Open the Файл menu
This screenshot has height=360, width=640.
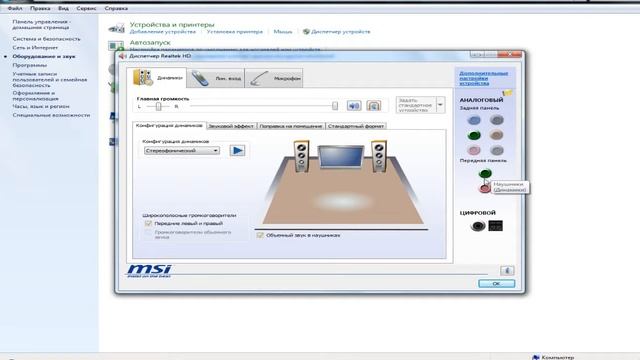pos(15,8)
